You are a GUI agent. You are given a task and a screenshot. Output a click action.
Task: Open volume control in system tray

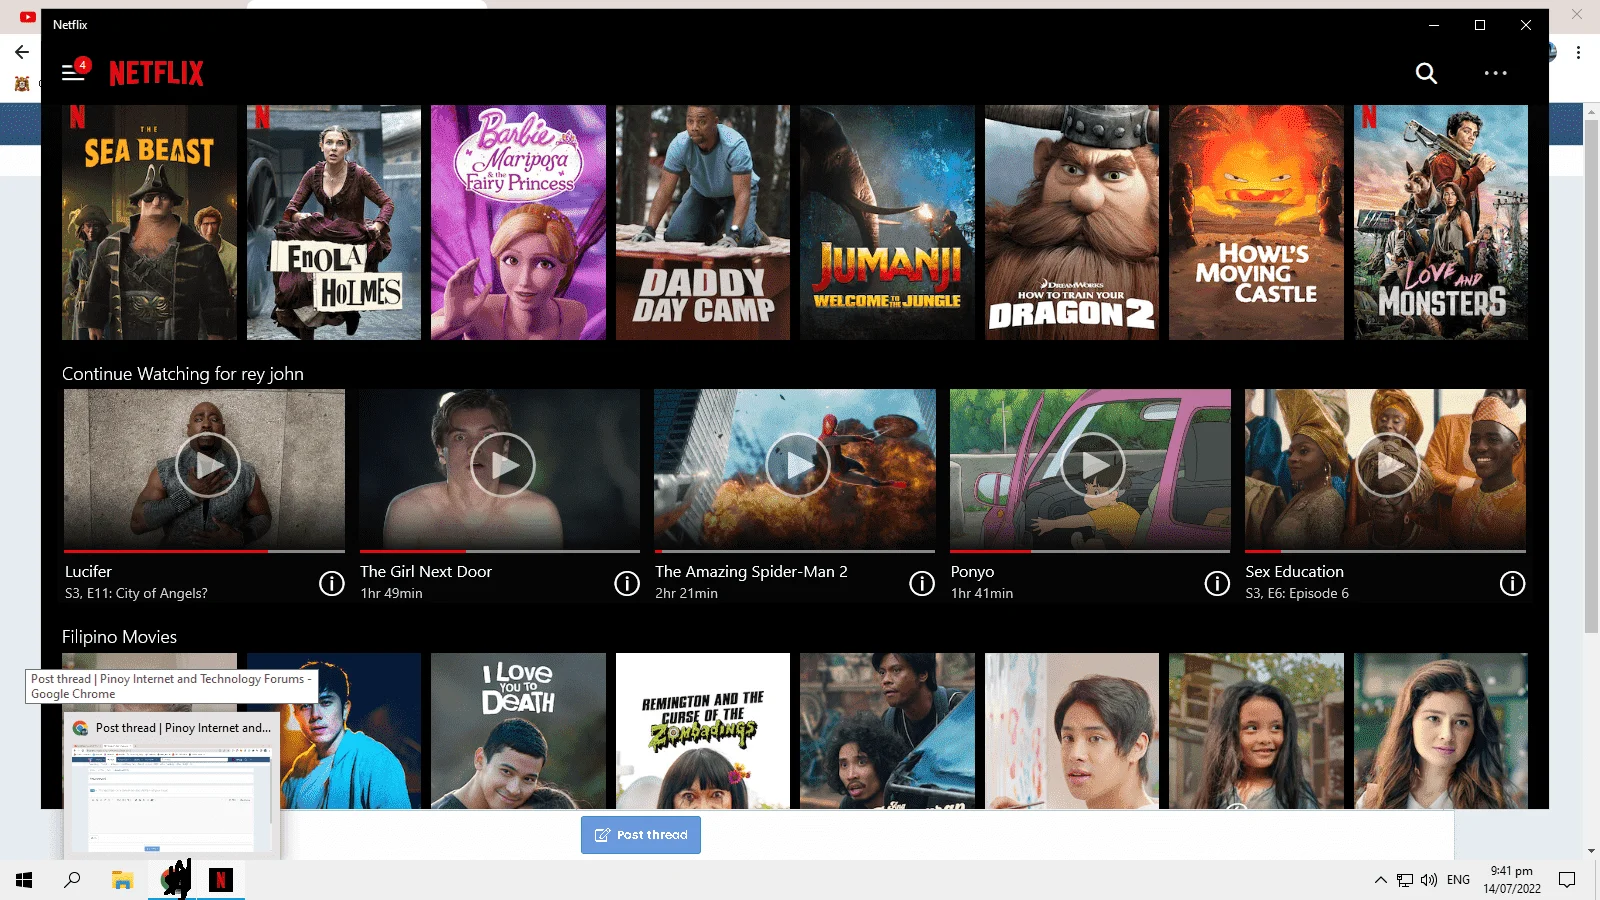[x=1429, y=880]
